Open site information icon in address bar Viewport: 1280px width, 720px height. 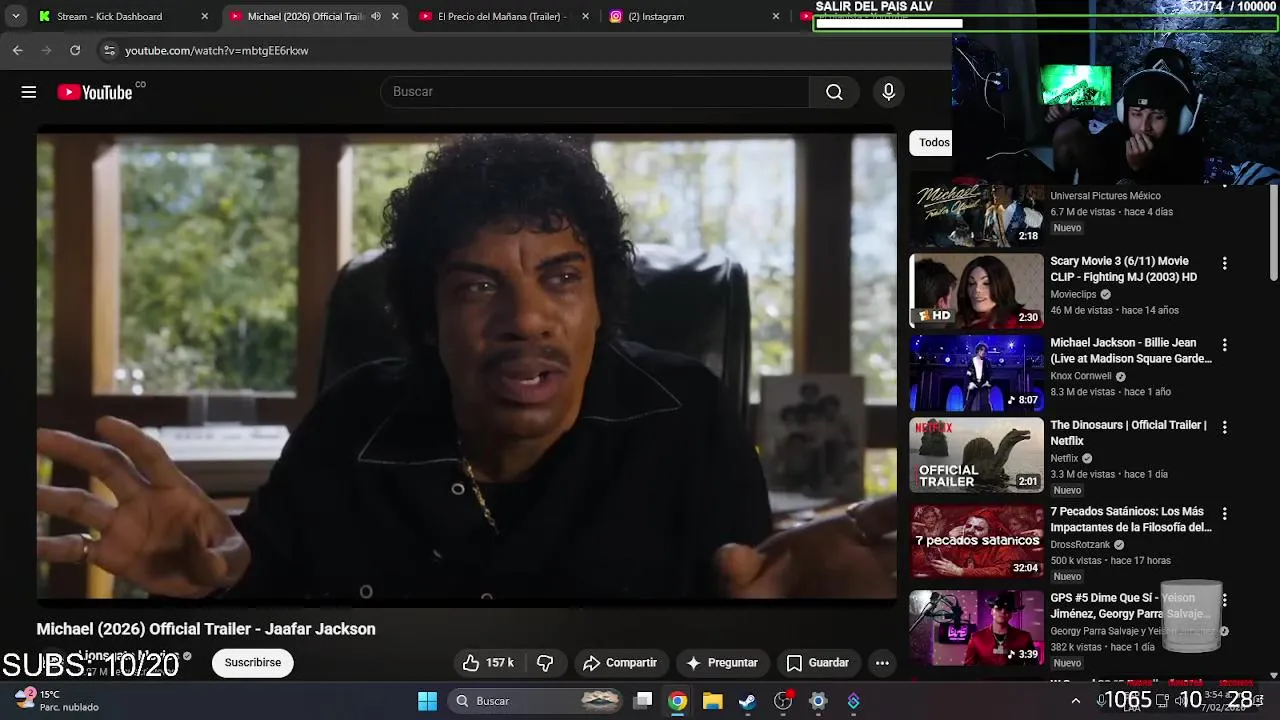tap(109, 50)
